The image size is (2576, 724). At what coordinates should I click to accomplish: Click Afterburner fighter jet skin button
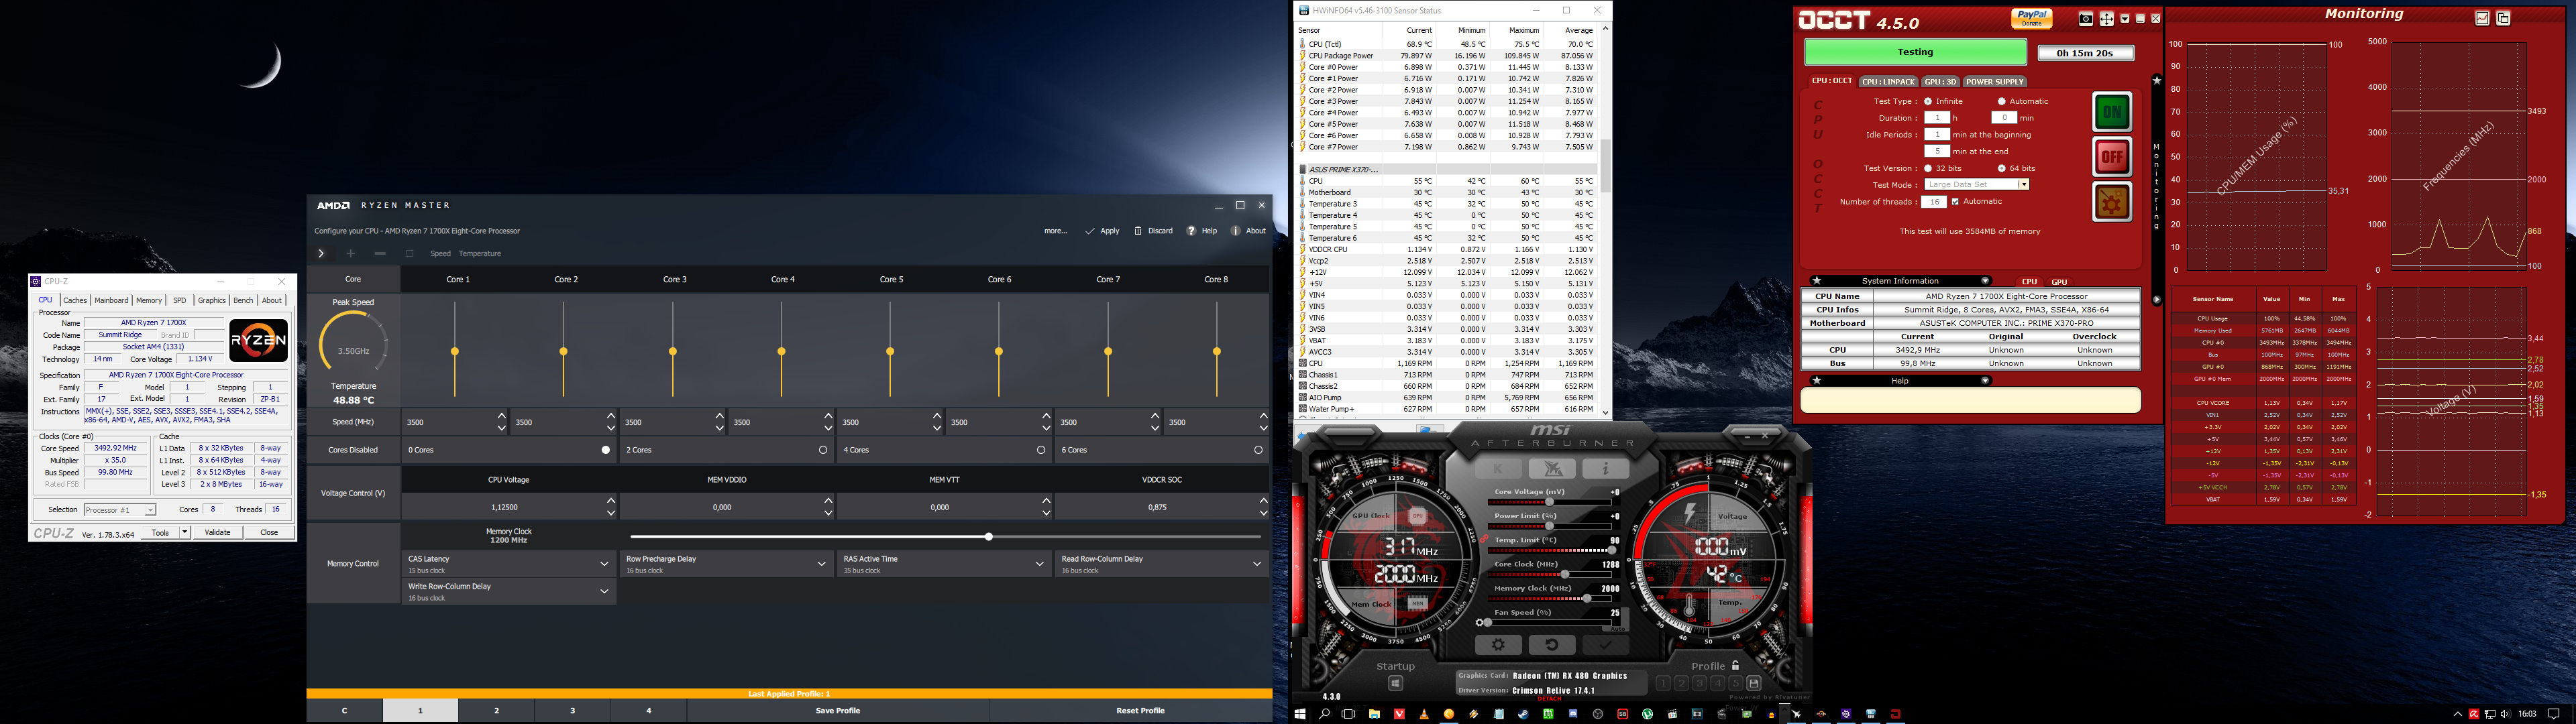[1552, 469]
